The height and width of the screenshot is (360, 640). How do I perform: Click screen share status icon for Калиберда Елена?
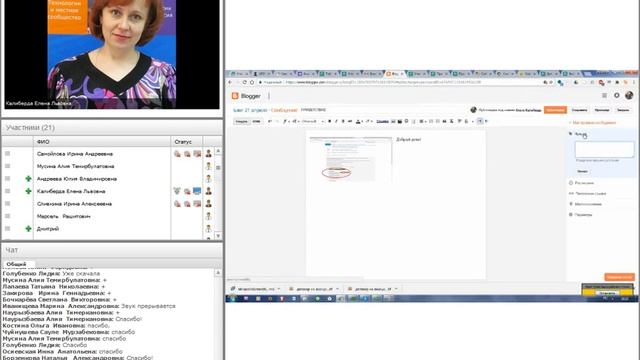(x=197, y=191)
